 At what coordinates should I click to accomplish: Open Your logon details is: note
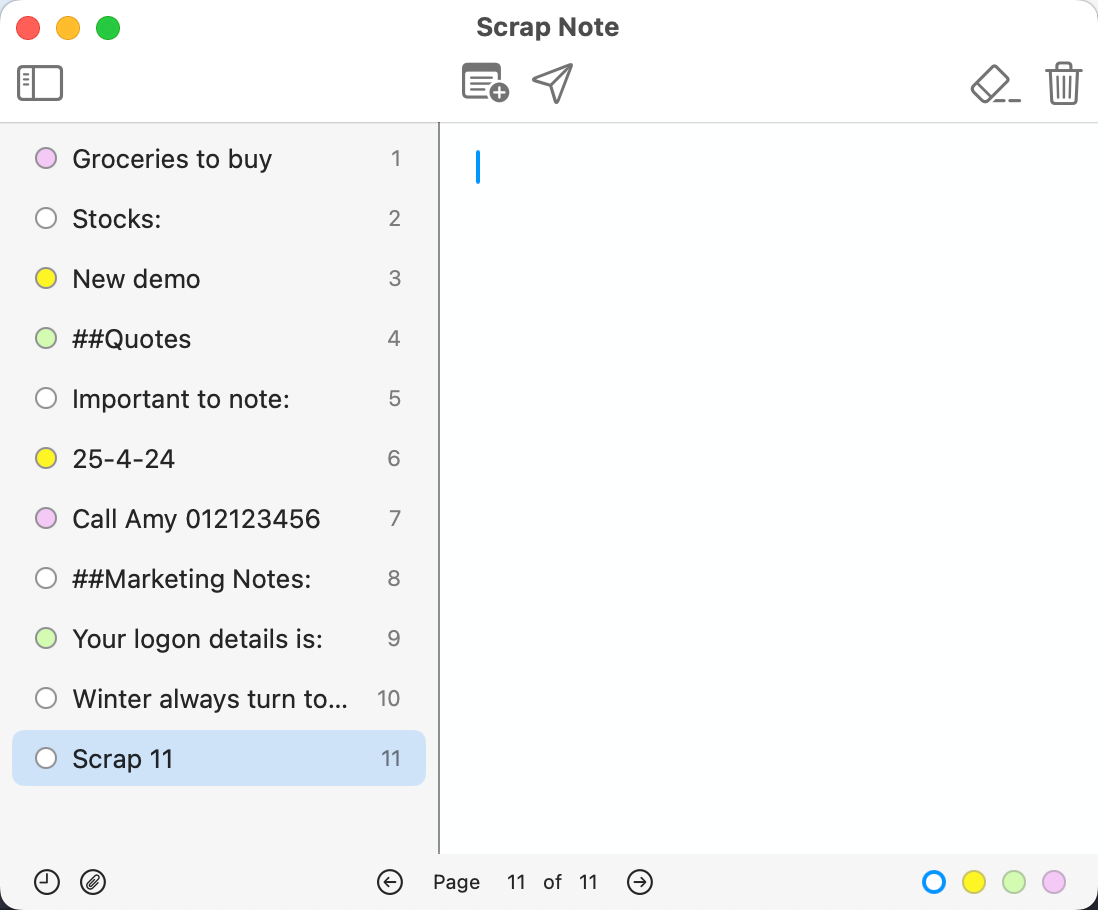pos(197,639)
